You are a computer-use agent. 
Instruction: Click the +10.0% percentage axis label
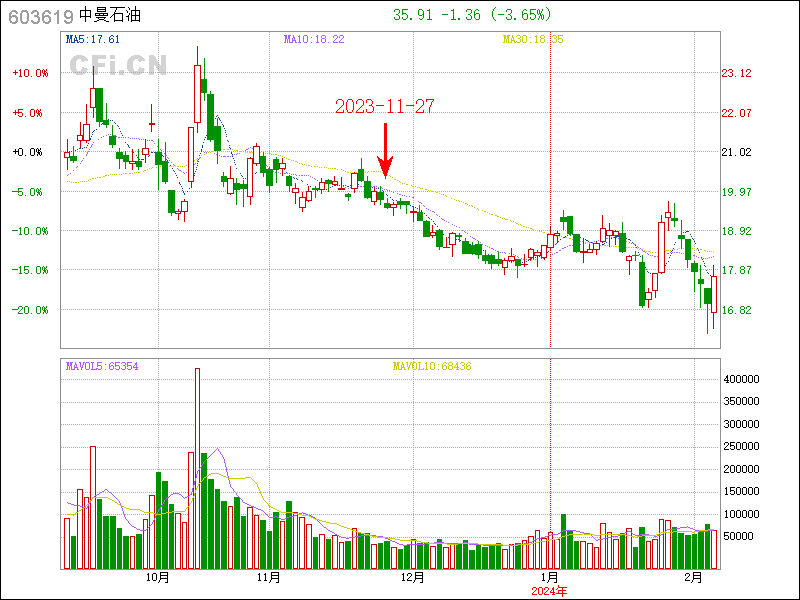(x=30, y=73)
